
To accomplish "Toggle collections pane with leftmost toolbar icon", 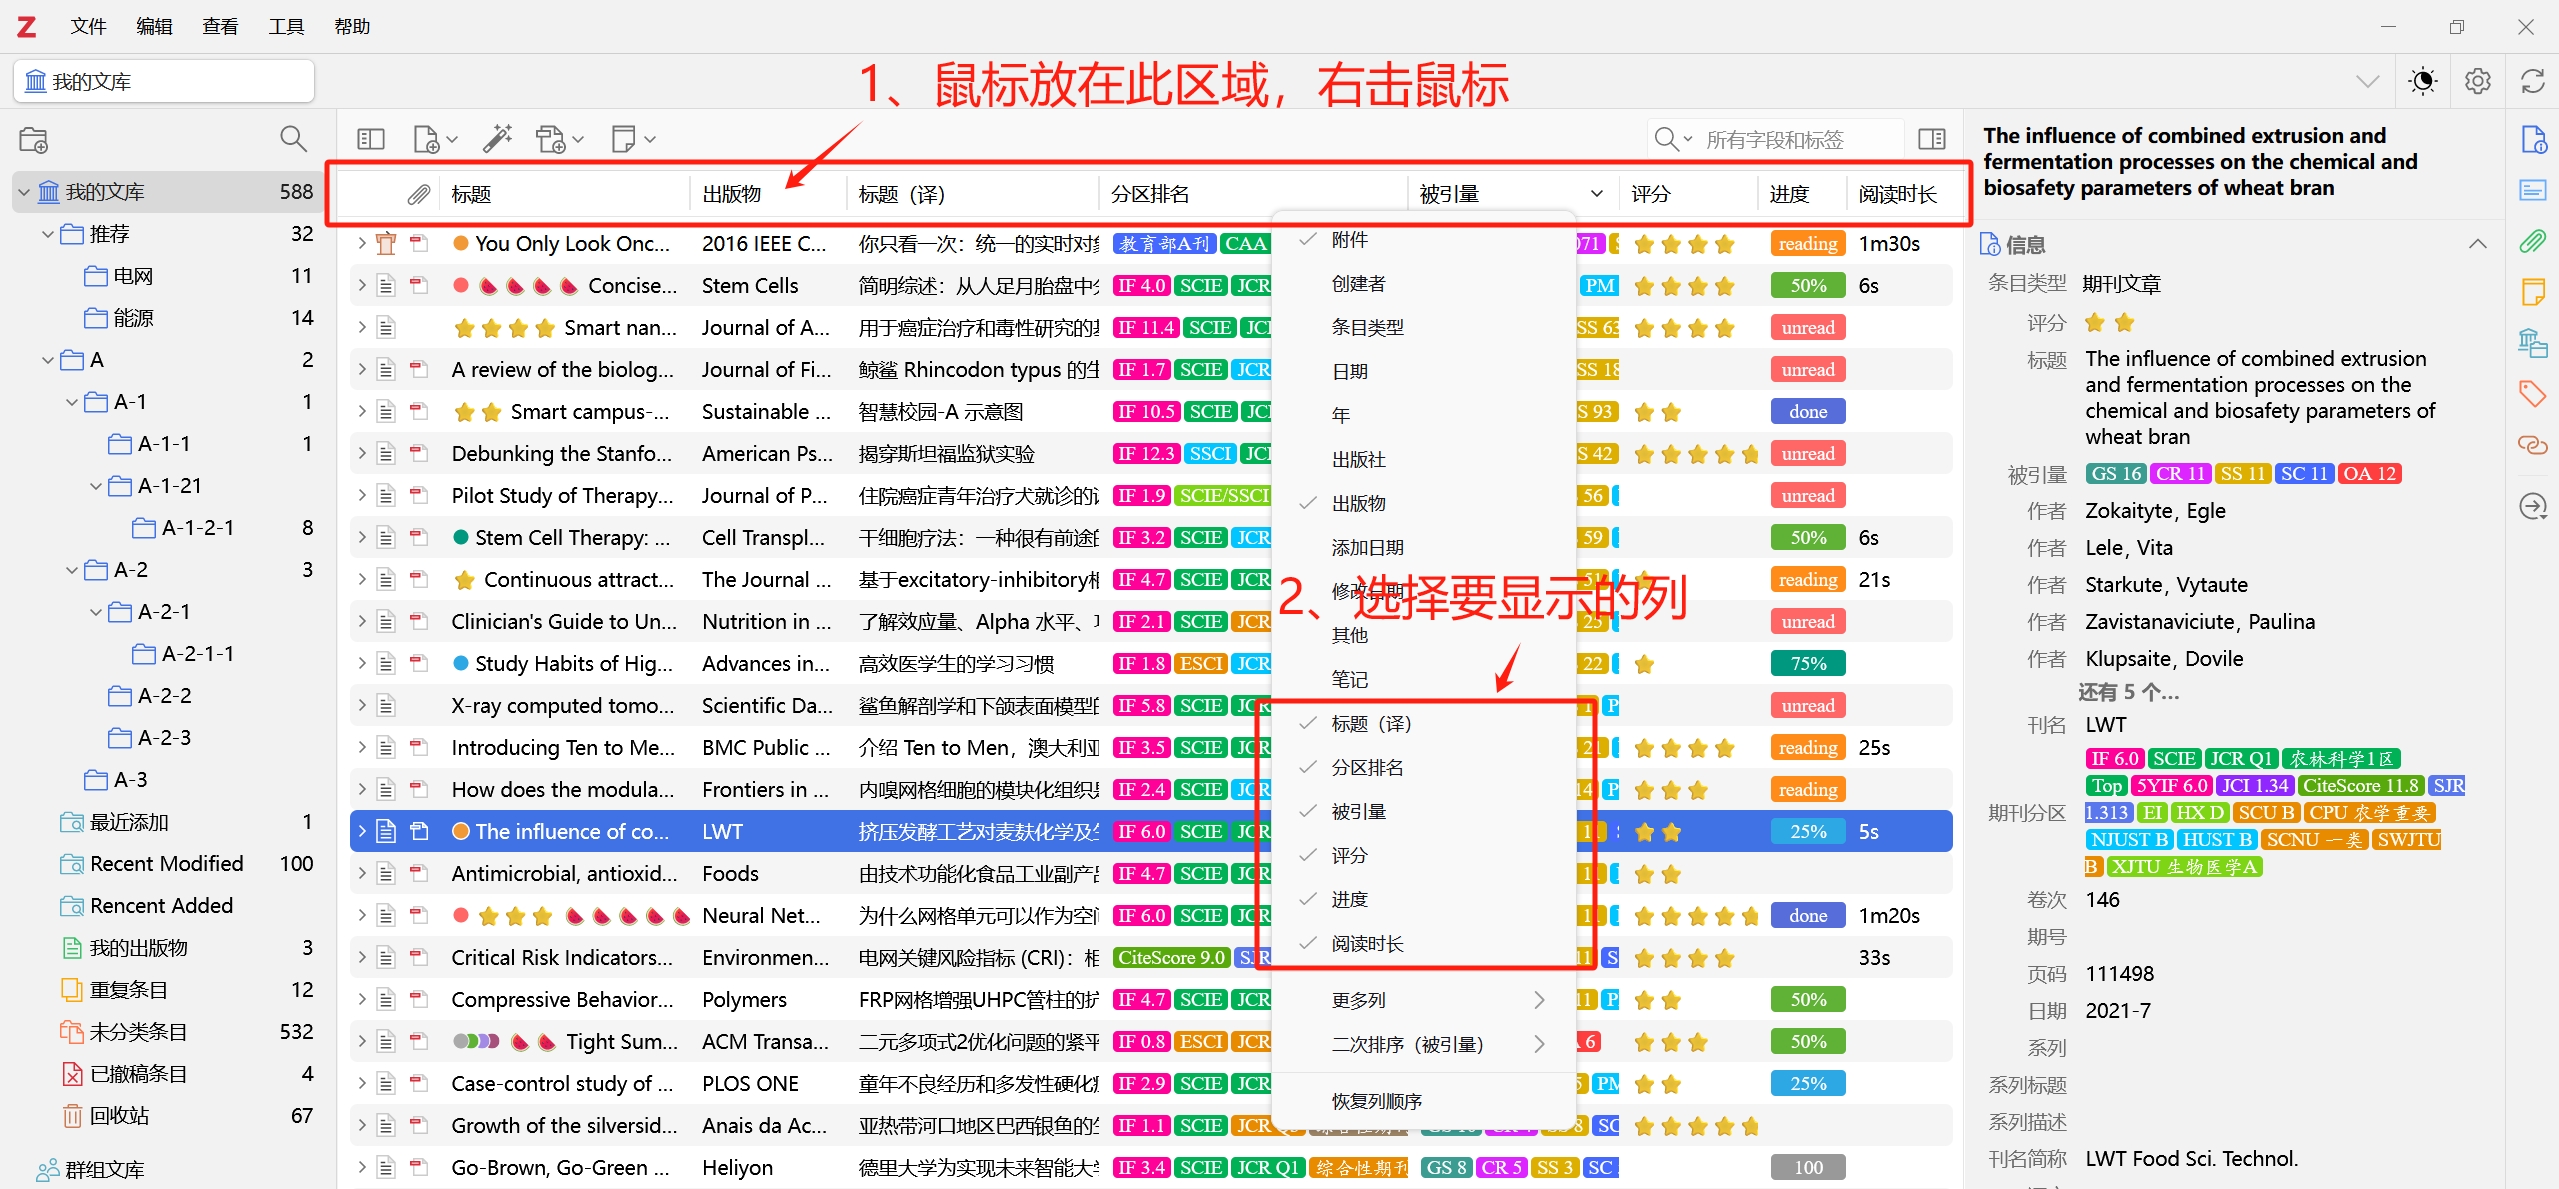I will (370, 138).
